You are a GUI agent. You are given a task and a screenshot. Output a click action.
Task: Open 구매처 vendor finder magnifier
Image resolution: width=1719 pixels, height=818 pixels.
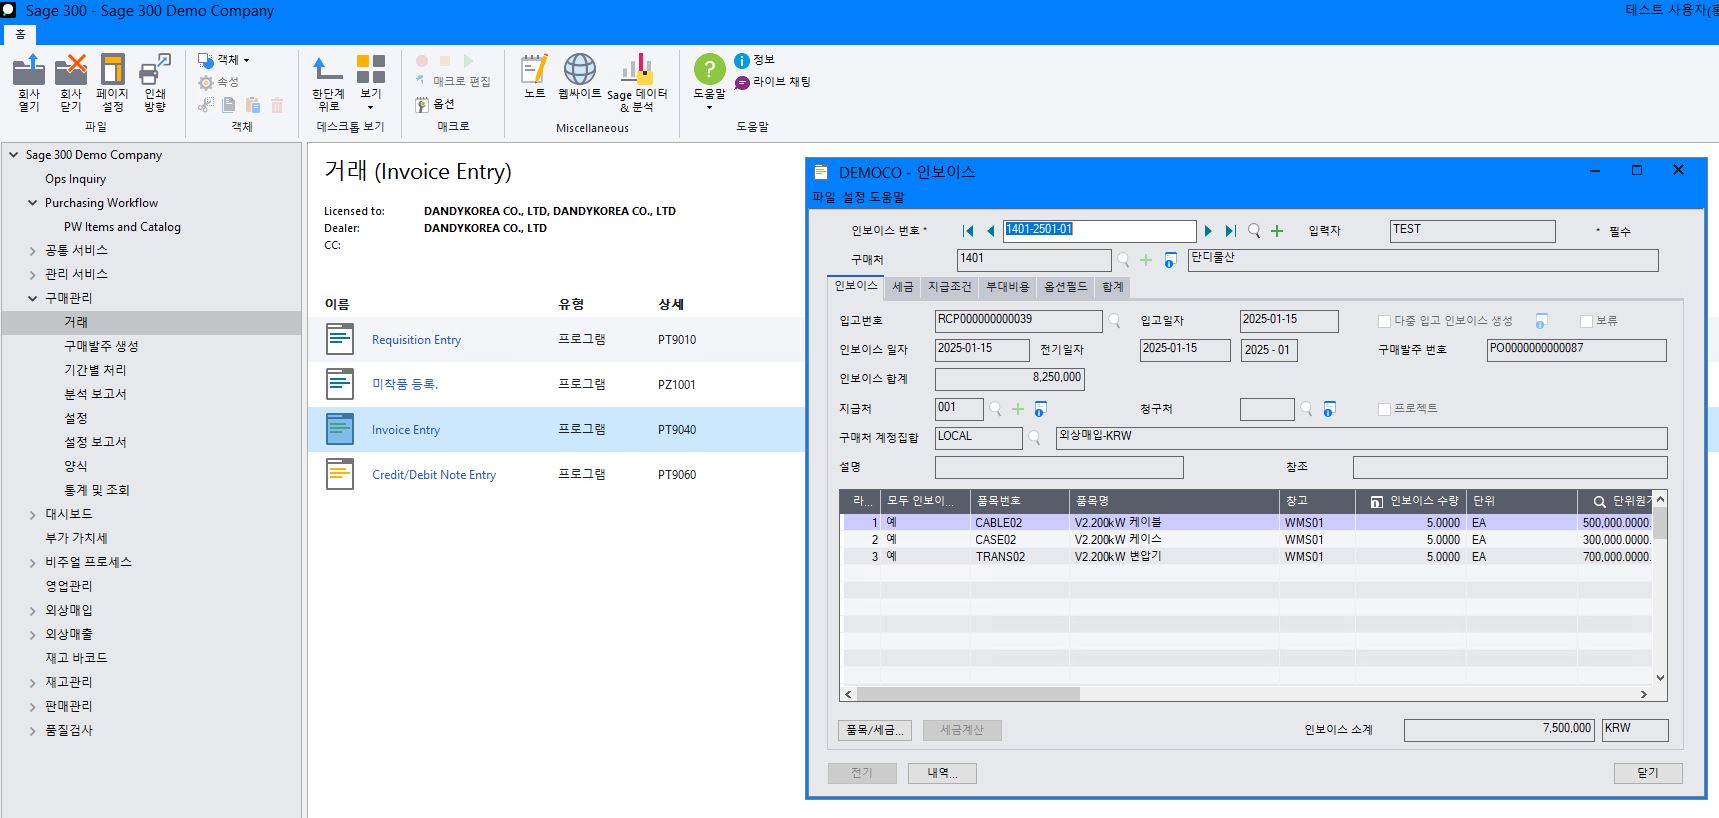coord(1123,260)
